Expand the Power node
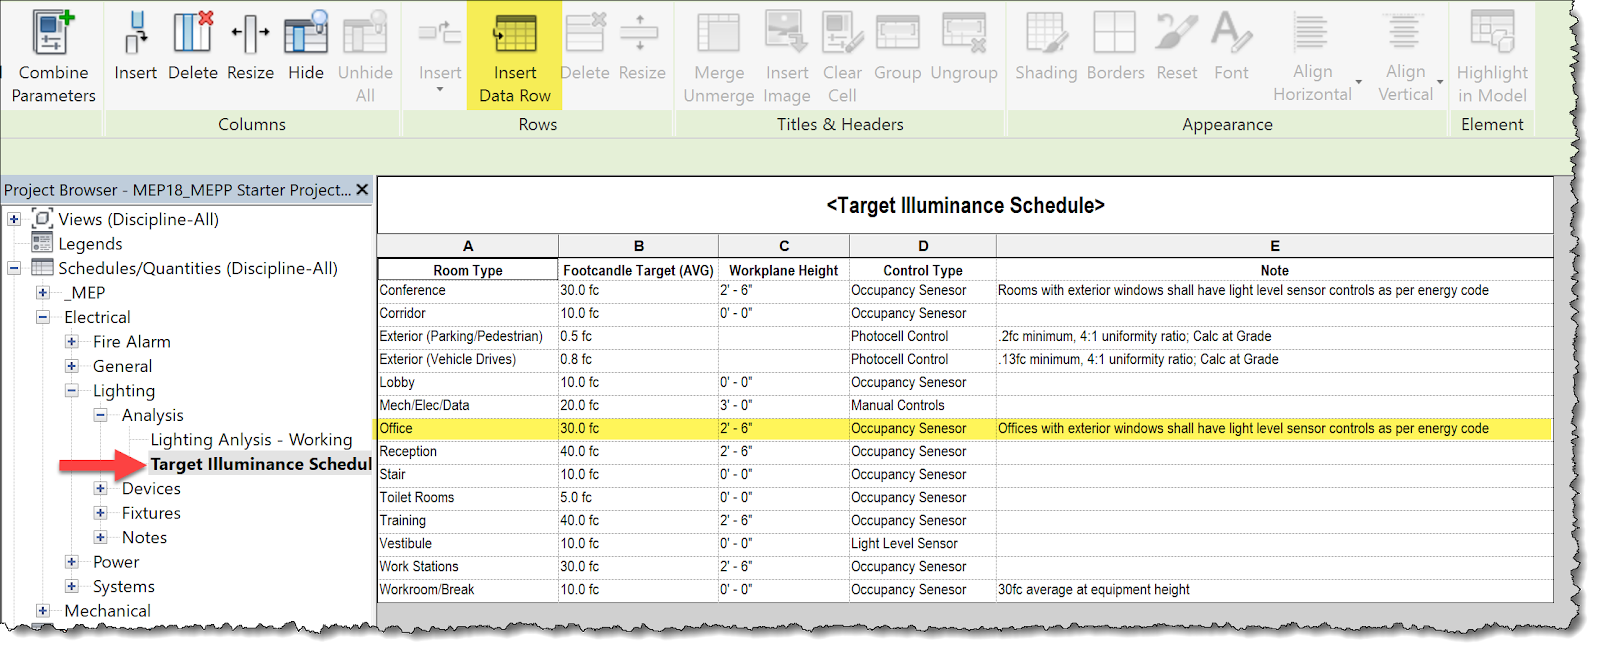This screenshot has height=652, width=1600. tap(72, 562)
